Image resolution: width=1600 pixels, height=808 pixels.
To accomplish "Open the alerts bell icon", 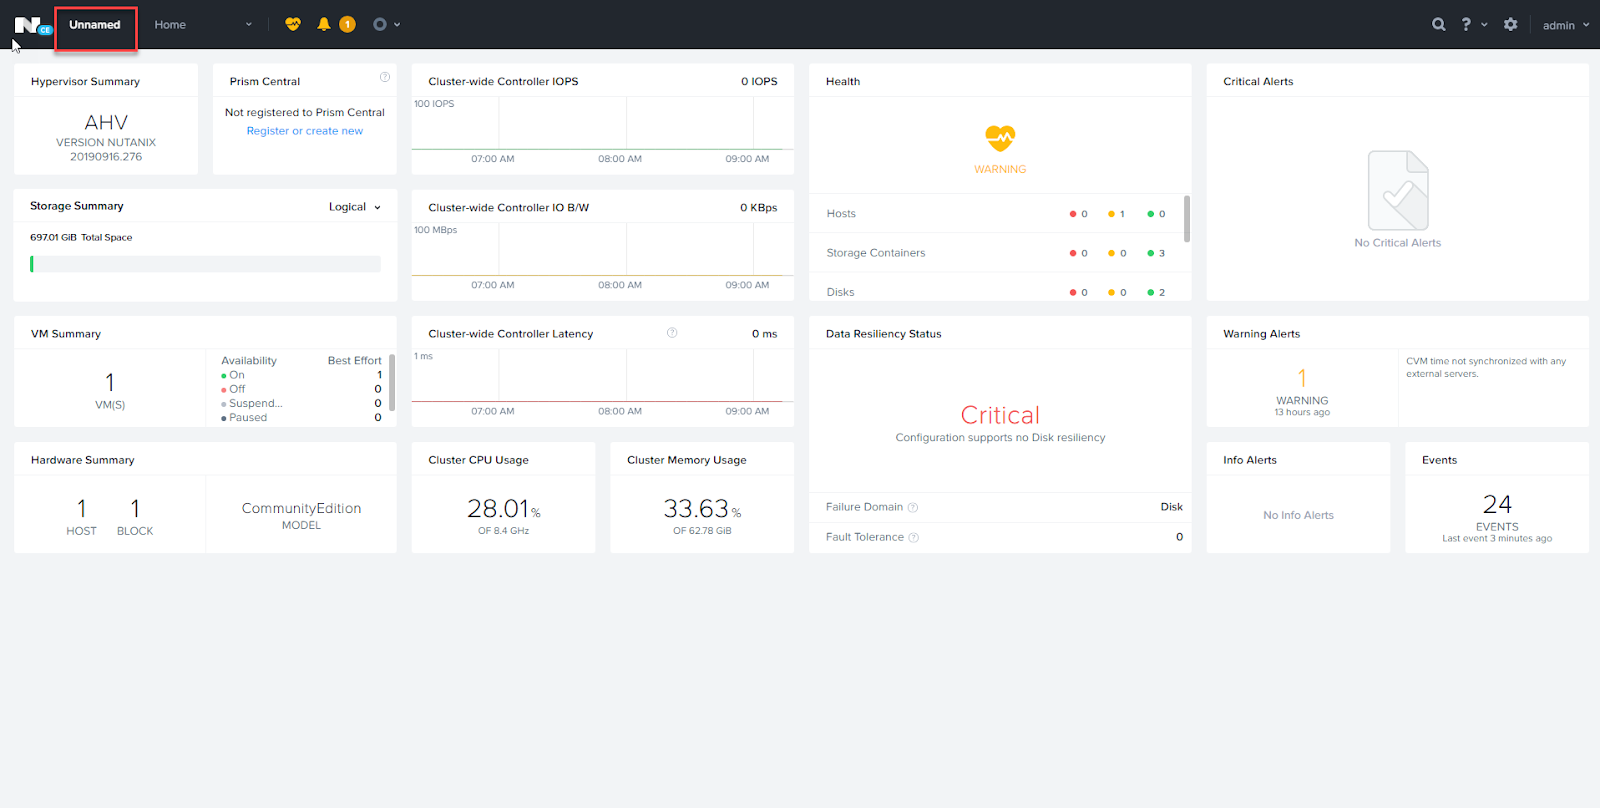I will click(x=324, y=24).
